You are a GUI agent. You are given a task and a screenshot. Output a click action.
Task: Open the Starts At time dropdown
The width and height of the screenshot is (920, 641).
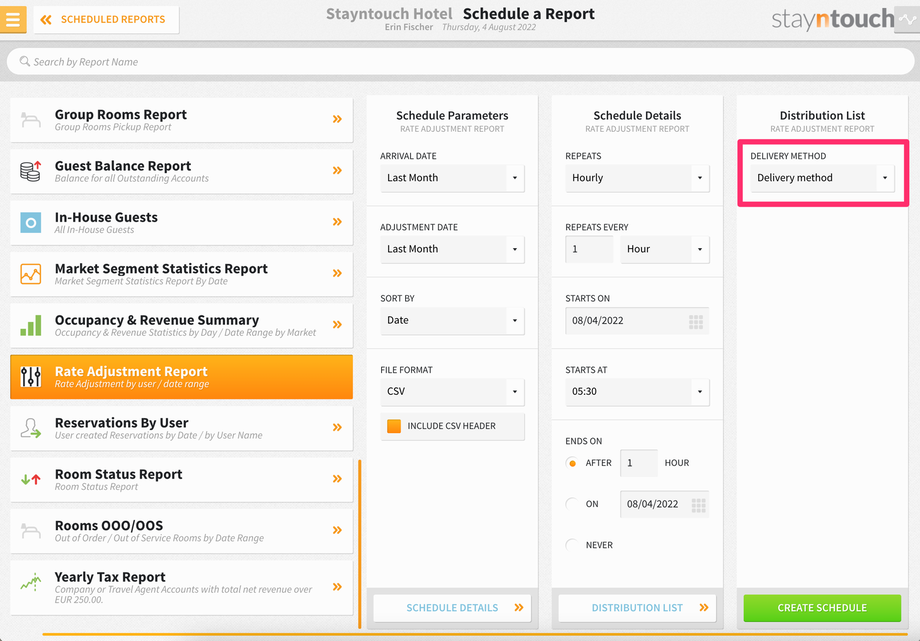(637, 392)
